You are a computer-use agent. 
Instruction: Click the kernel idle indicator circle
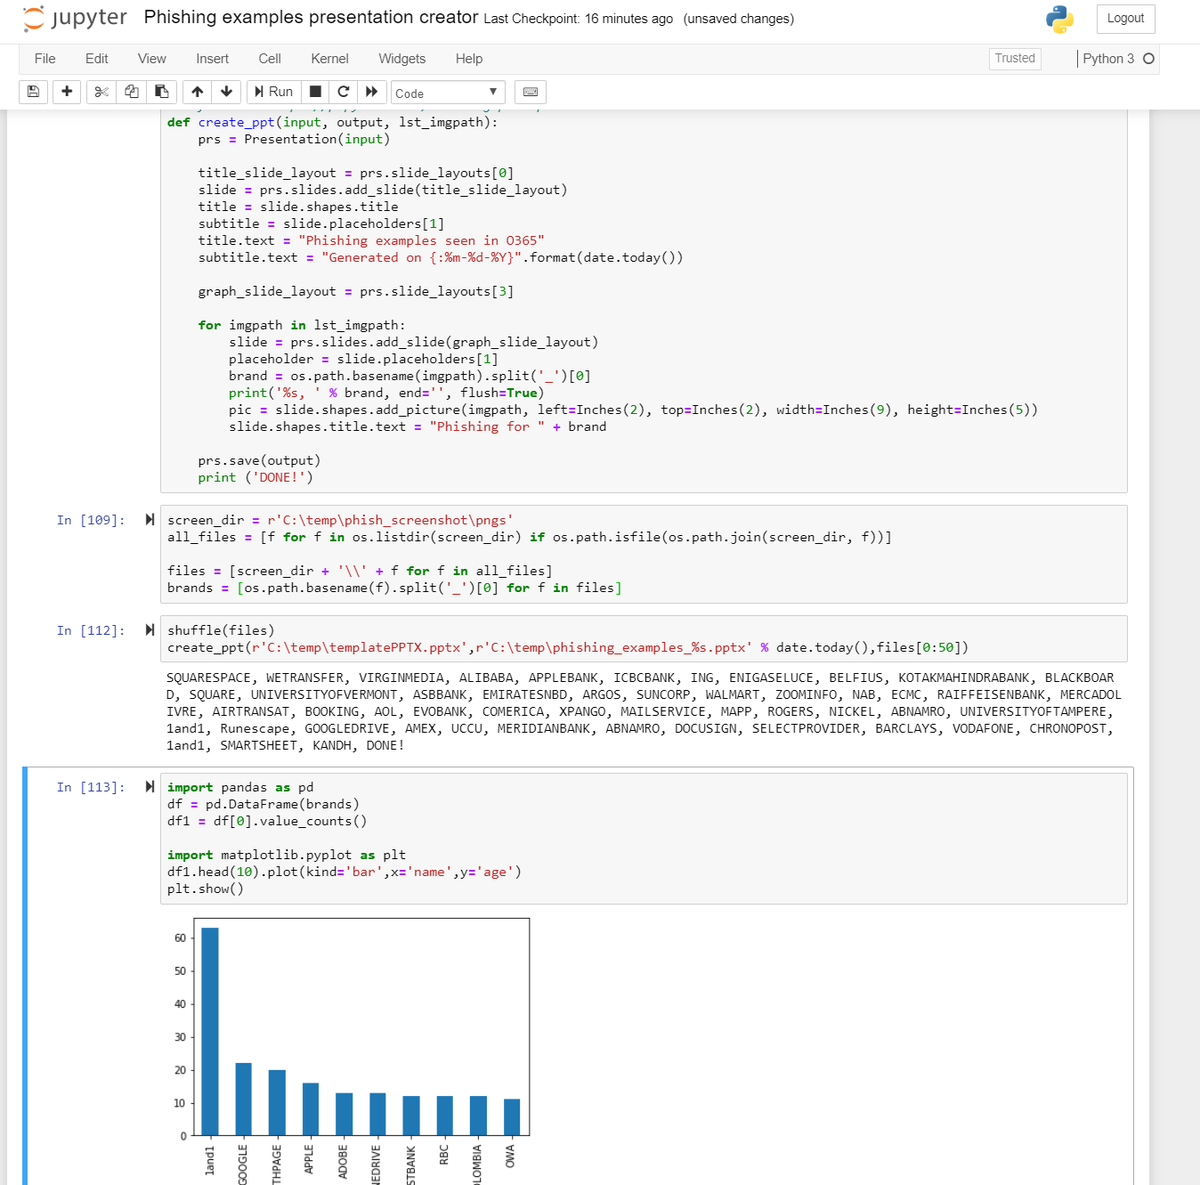point(1148,59)
